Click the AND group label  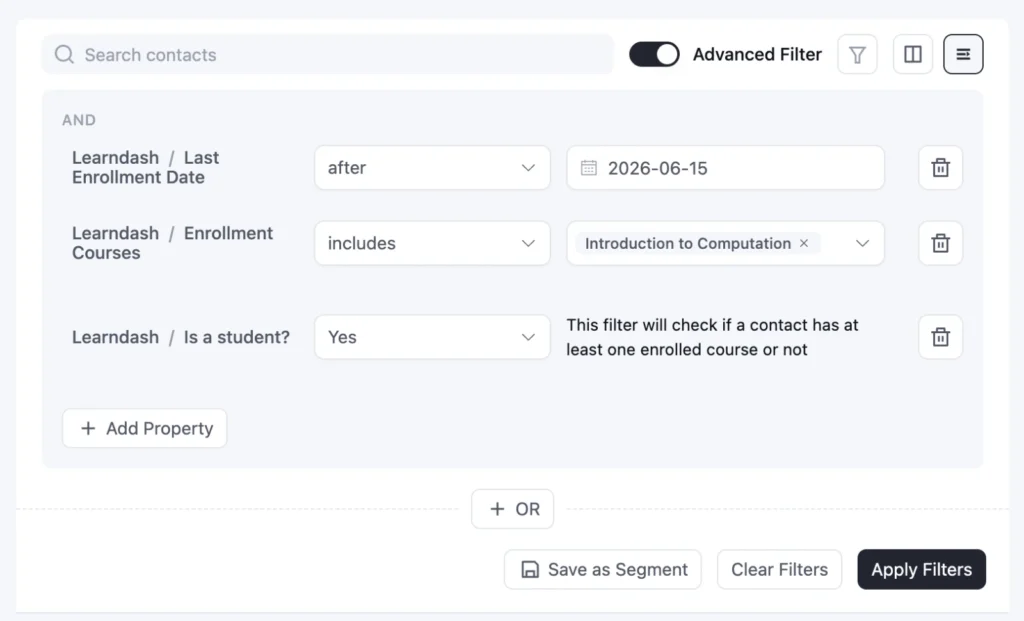tap(79, 120)
